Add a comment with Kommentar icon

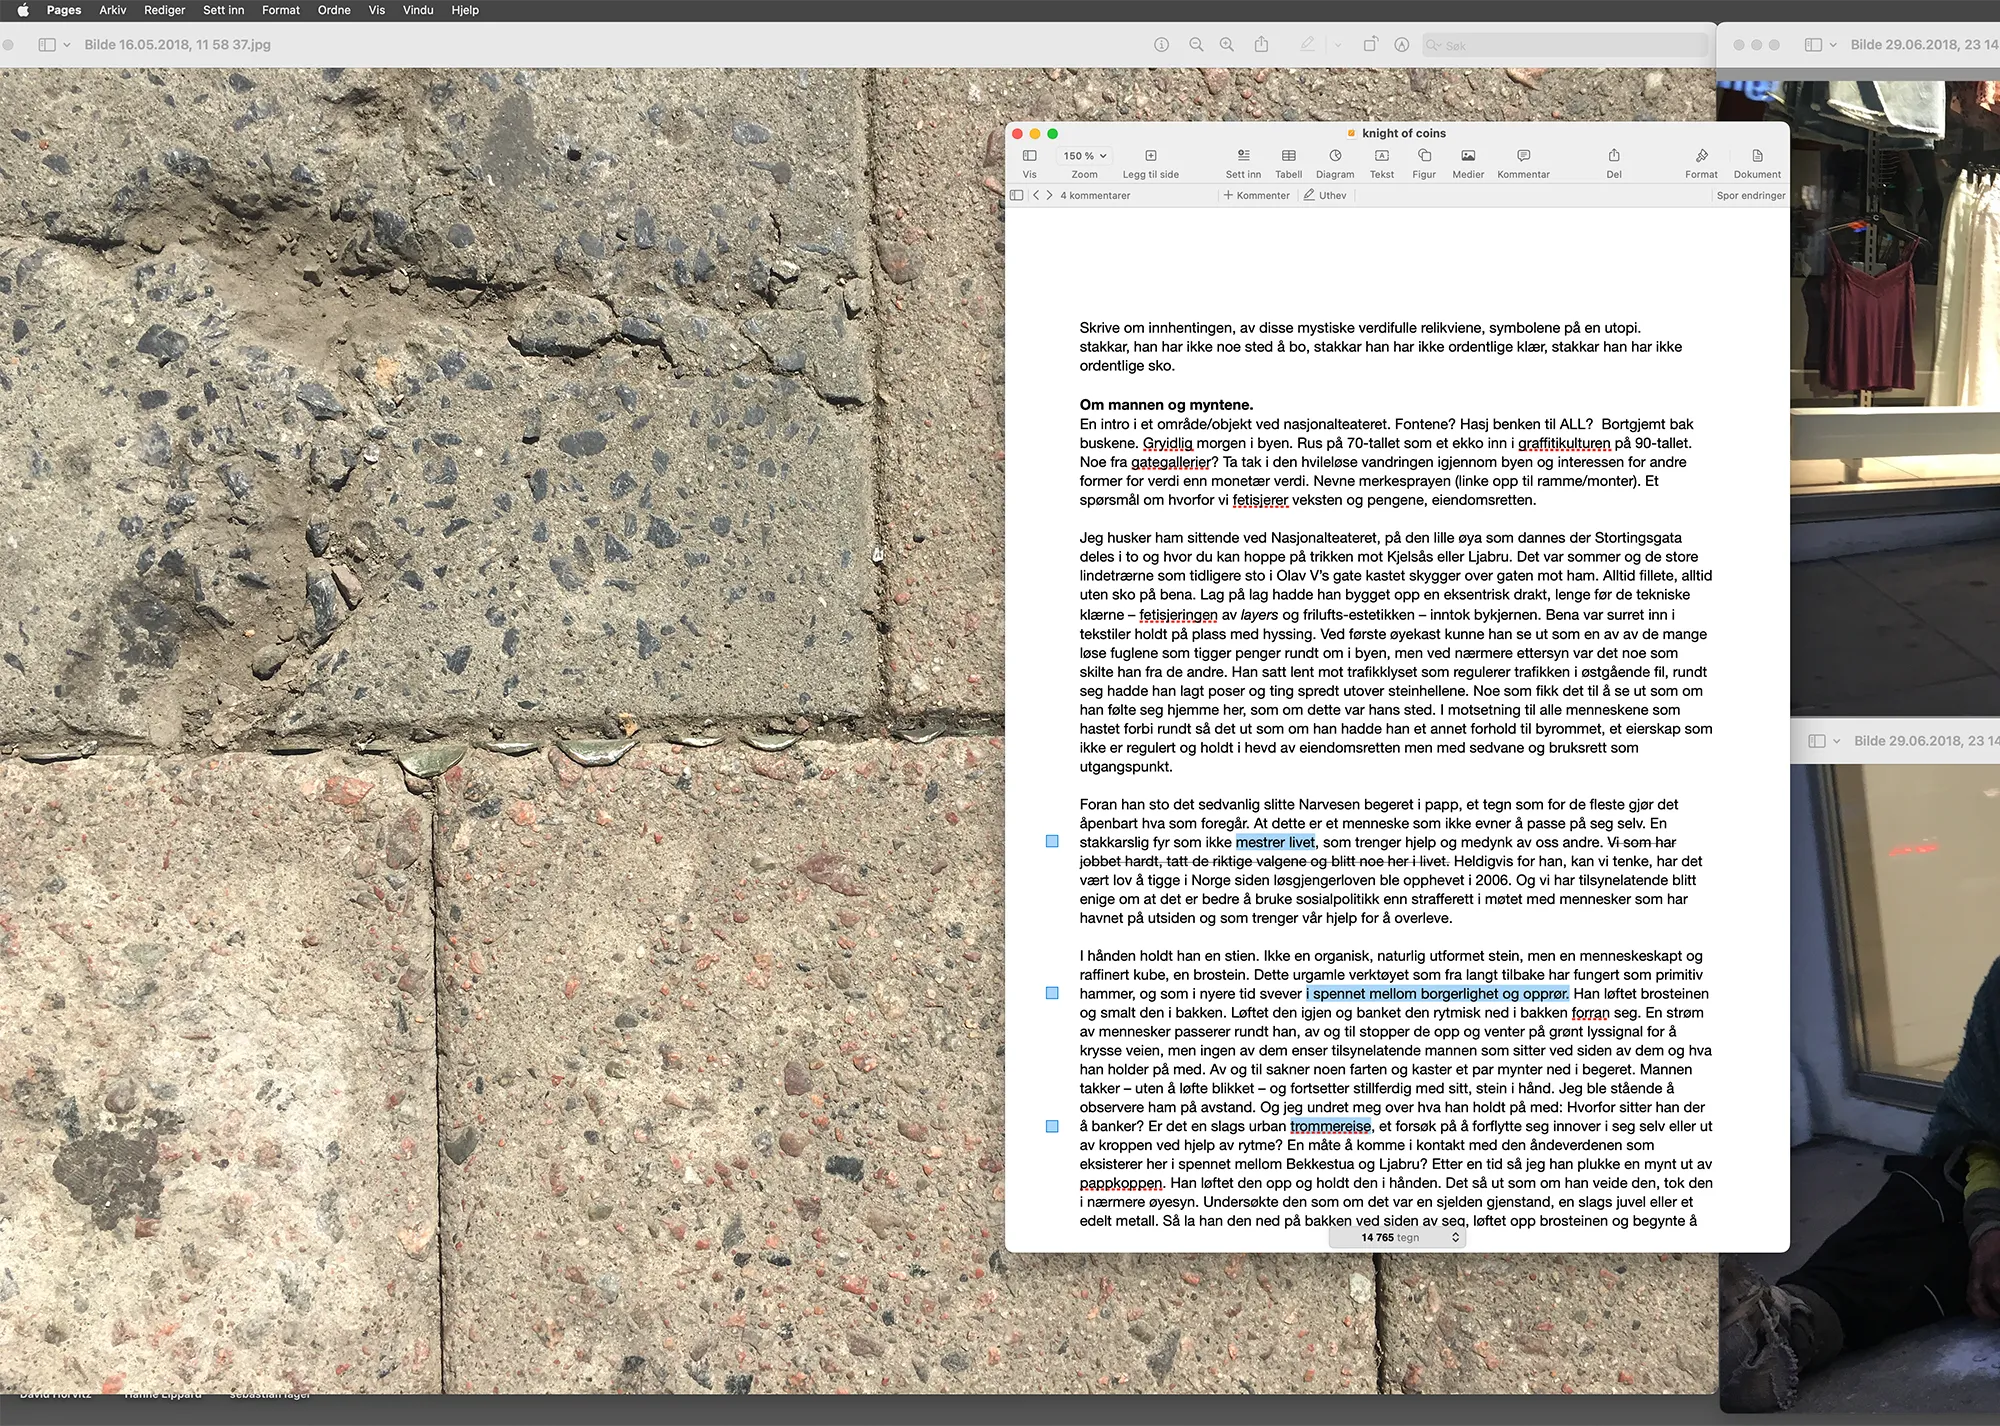point(1523,156)
